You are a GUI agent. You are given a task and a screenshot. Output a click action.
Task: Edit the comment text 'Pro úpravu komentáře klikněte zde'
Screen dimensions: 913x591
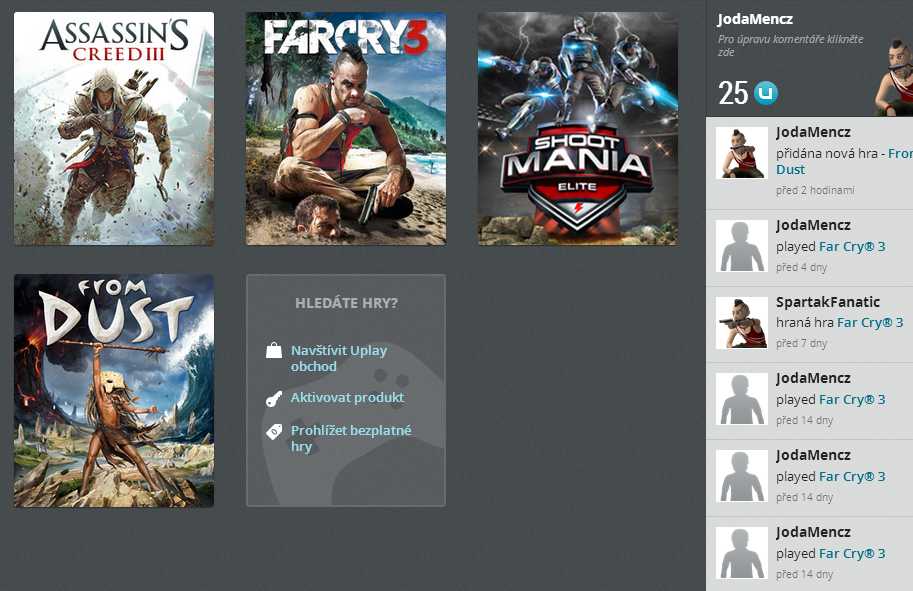click(790, 47)
